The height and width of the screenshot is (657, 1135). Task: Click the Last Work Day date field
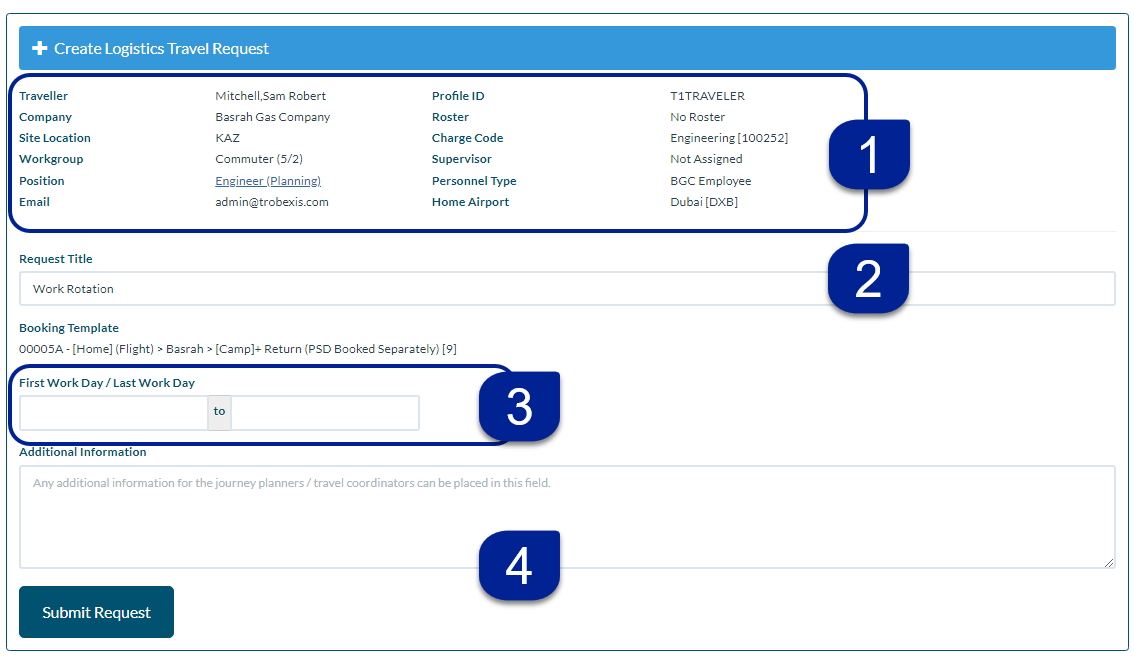323,412
